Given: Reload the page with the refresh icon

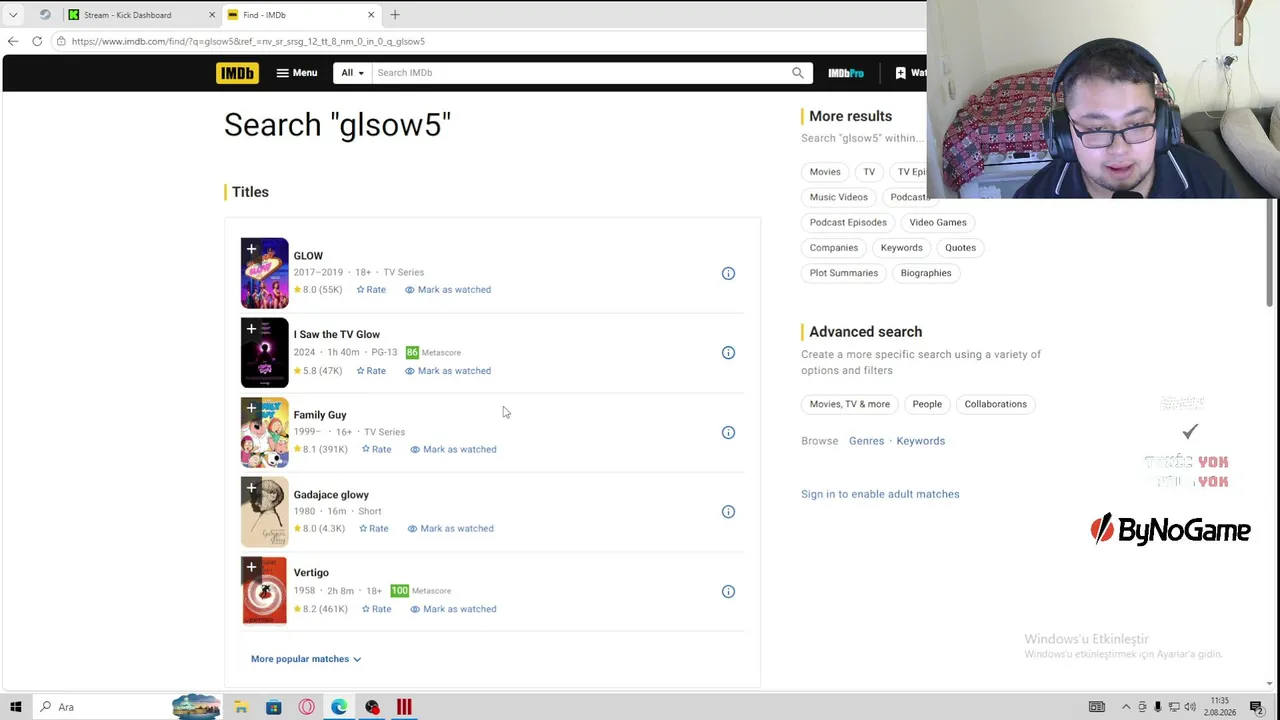Looking at the screenshot, I should [37, 41].
